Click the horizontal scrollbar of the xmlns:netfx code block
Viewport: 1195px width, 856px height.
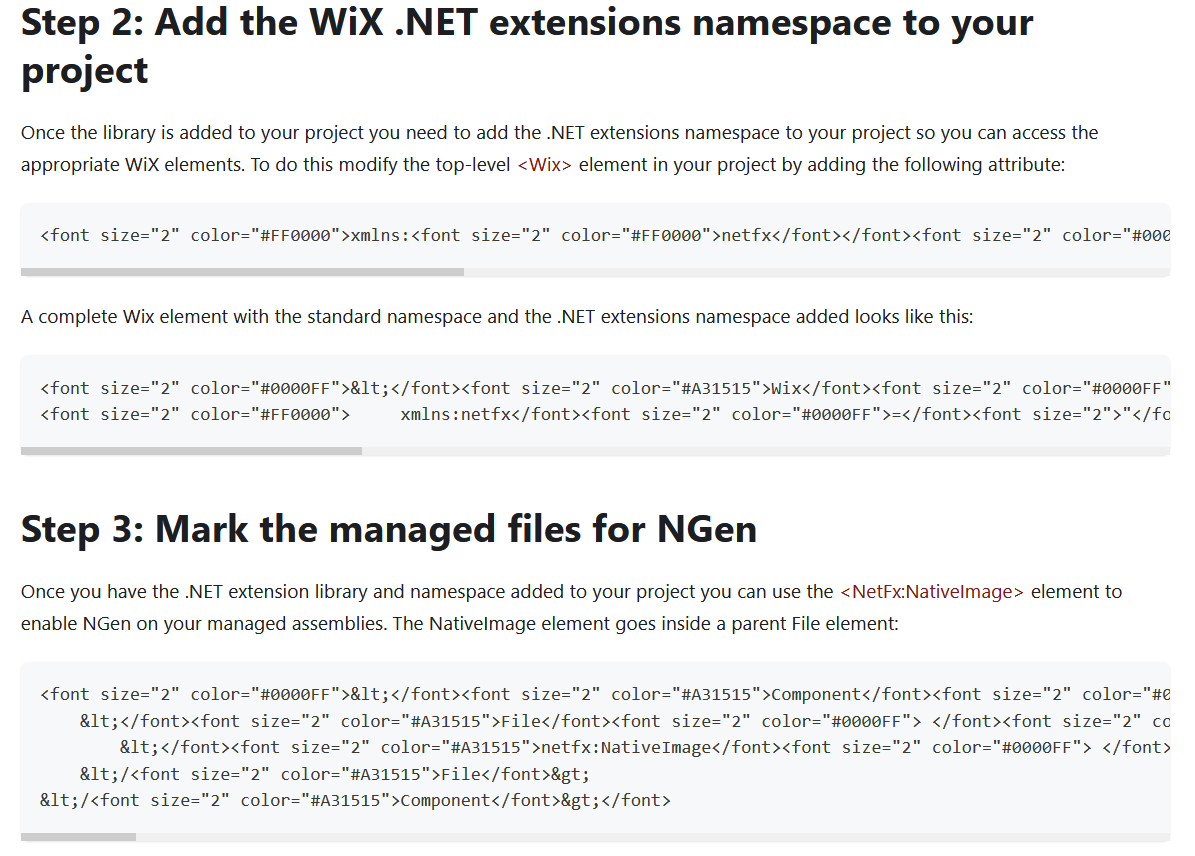click(x=242, y=272)
